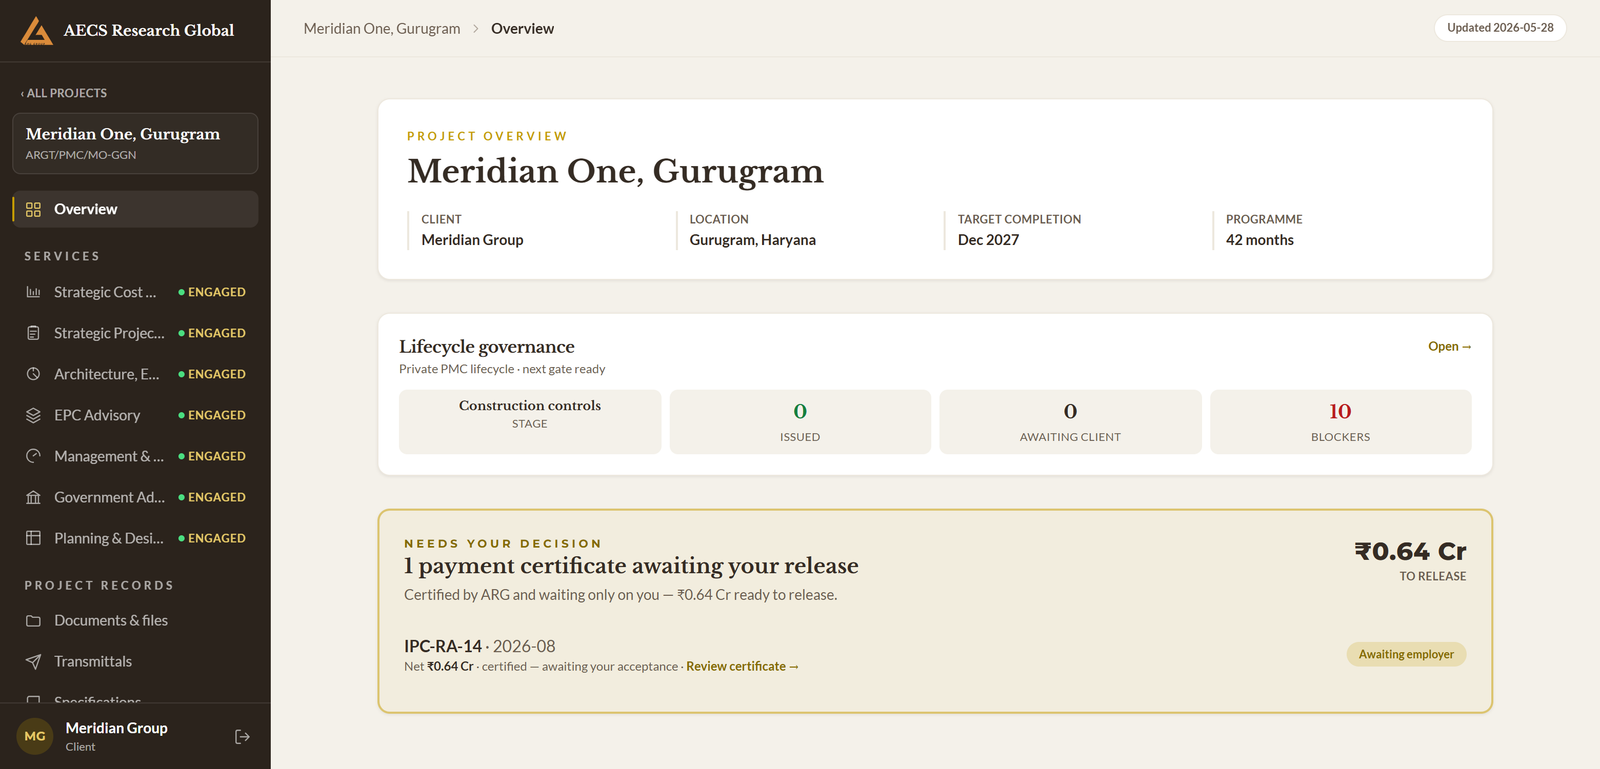Click the logout icon beside Meridian Group
This screenshot has width=1600, height=769.
pos(242,737)
